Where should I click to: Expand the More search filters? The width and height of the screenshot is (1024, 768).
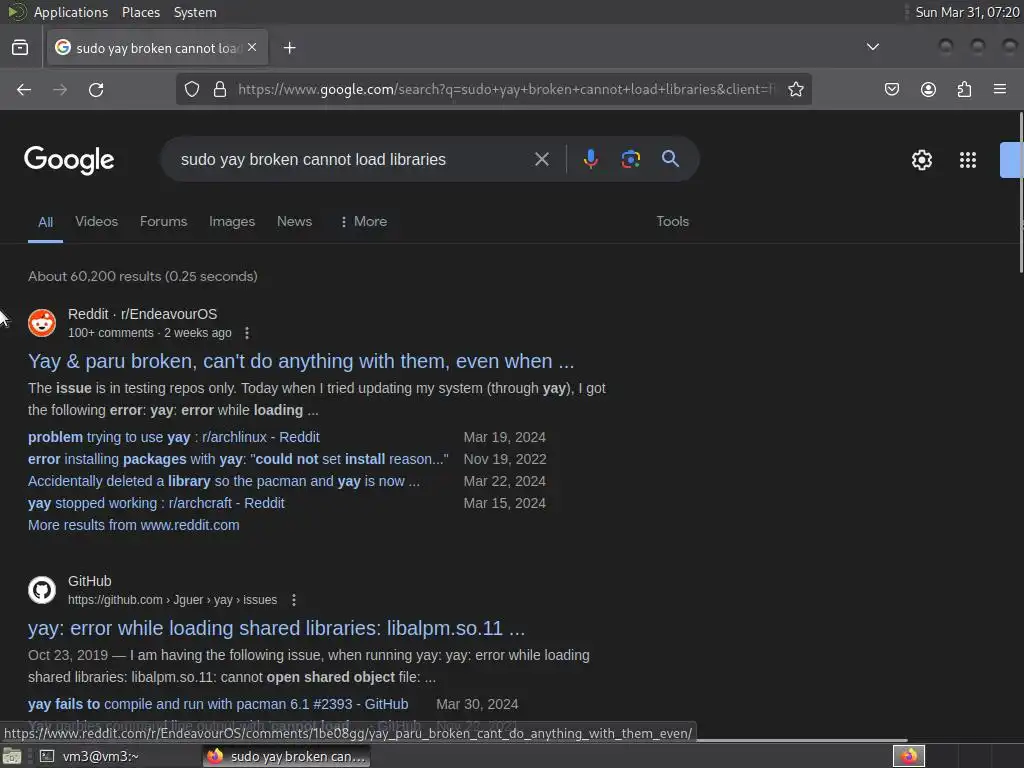pos(364,221)
